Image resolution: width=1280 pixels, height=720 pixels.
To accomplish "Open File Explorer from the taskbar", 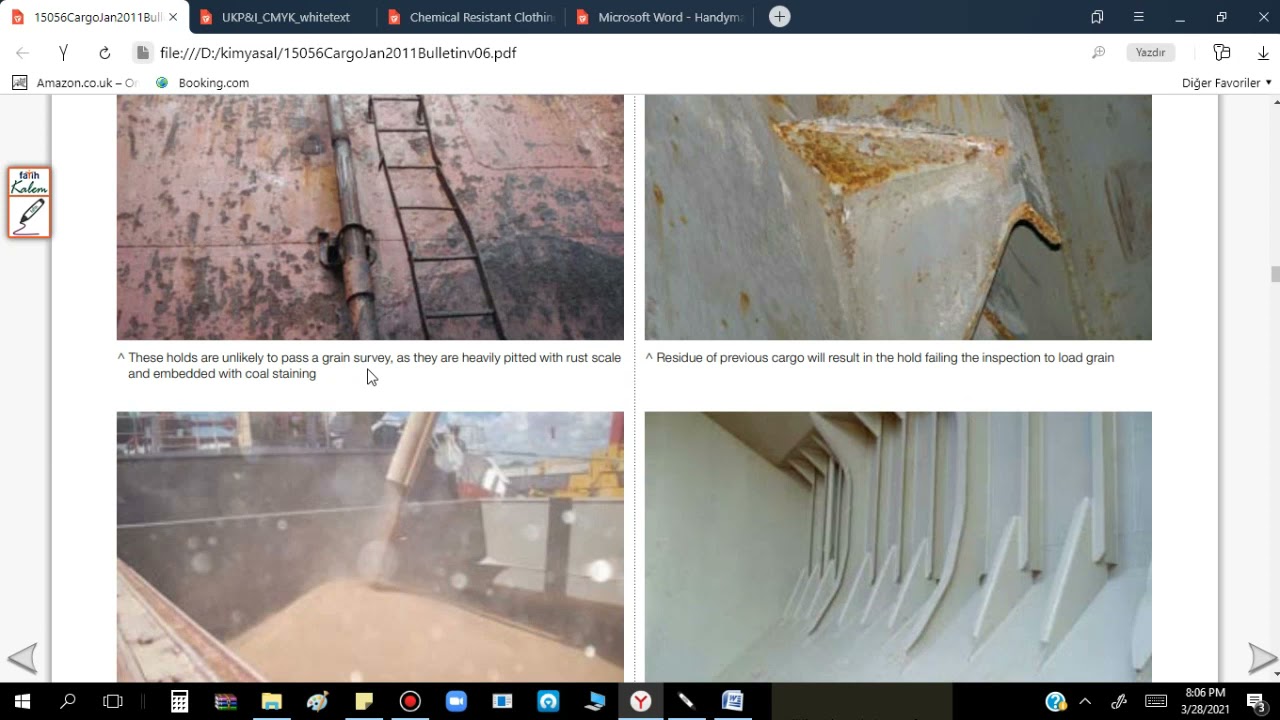I will [271, 701].
